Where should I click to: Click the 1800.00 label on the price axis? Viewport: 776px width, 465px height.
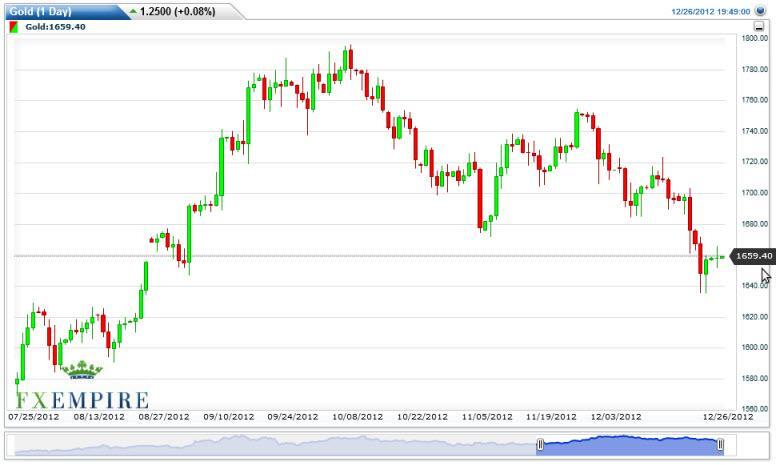point(754,38)
